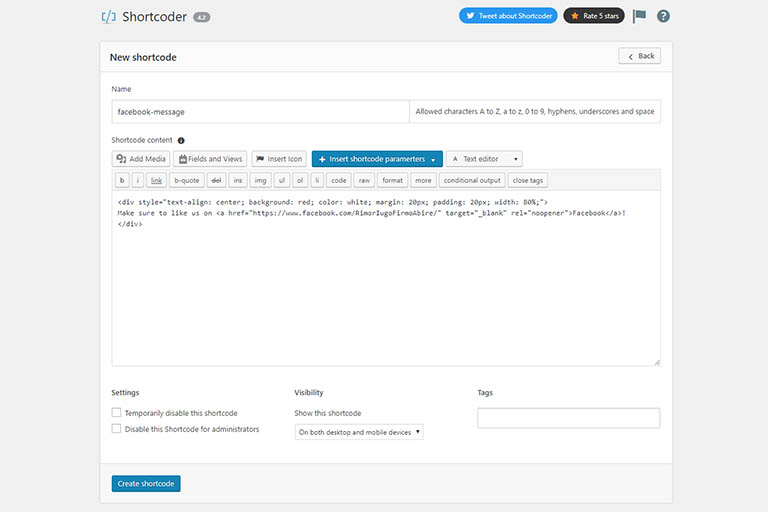Click the Rate 5 stars button
Viewport: 768px width, 512px height.
(594, 16)
